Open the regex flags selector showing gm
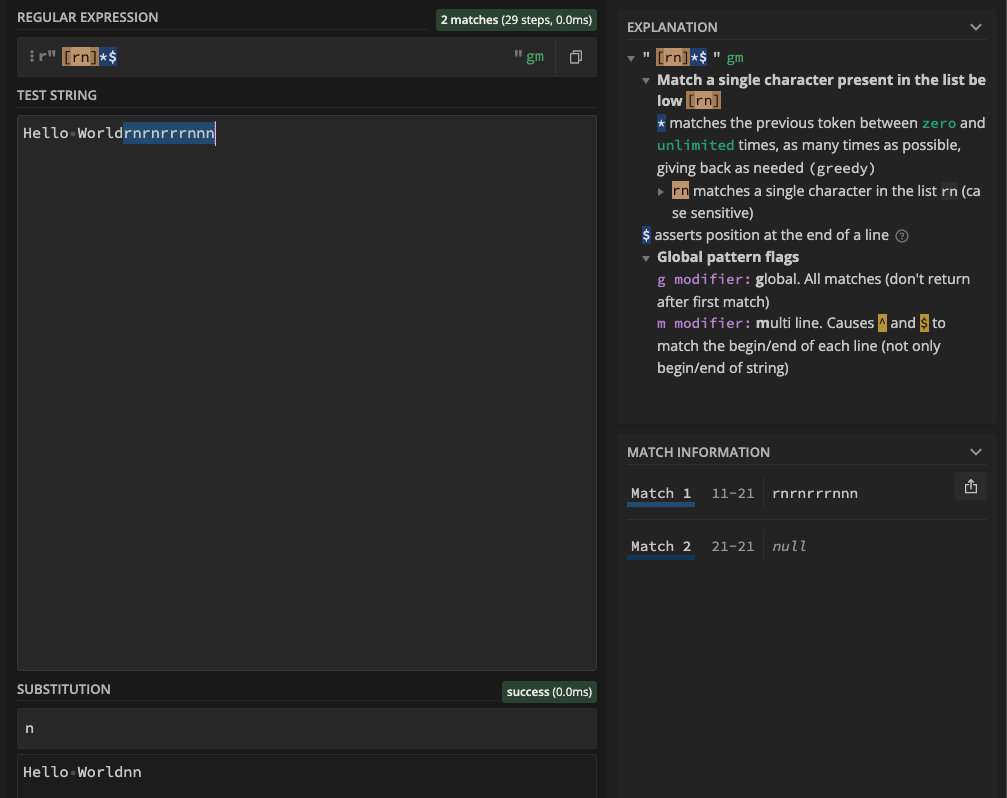The height and width of the screenshot is (798, 1007). tap(536, 57)
